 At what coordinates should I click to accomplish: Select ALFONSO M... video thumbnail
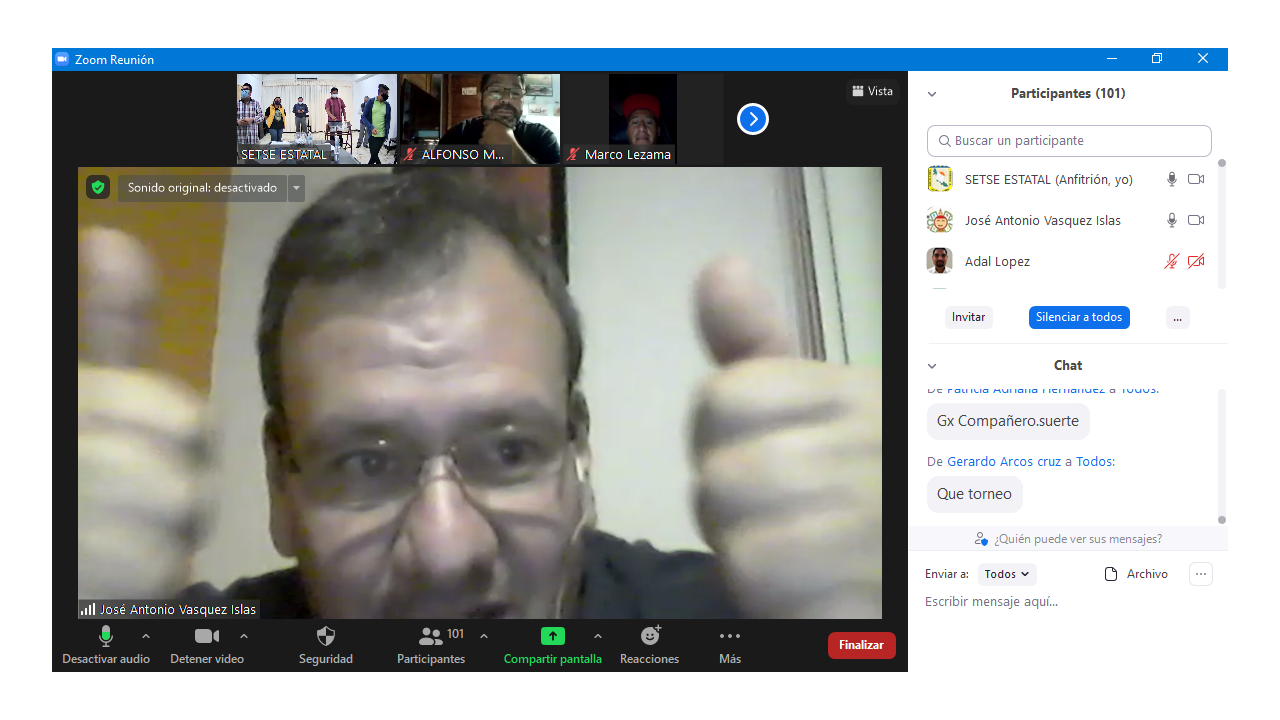[480, 119]
